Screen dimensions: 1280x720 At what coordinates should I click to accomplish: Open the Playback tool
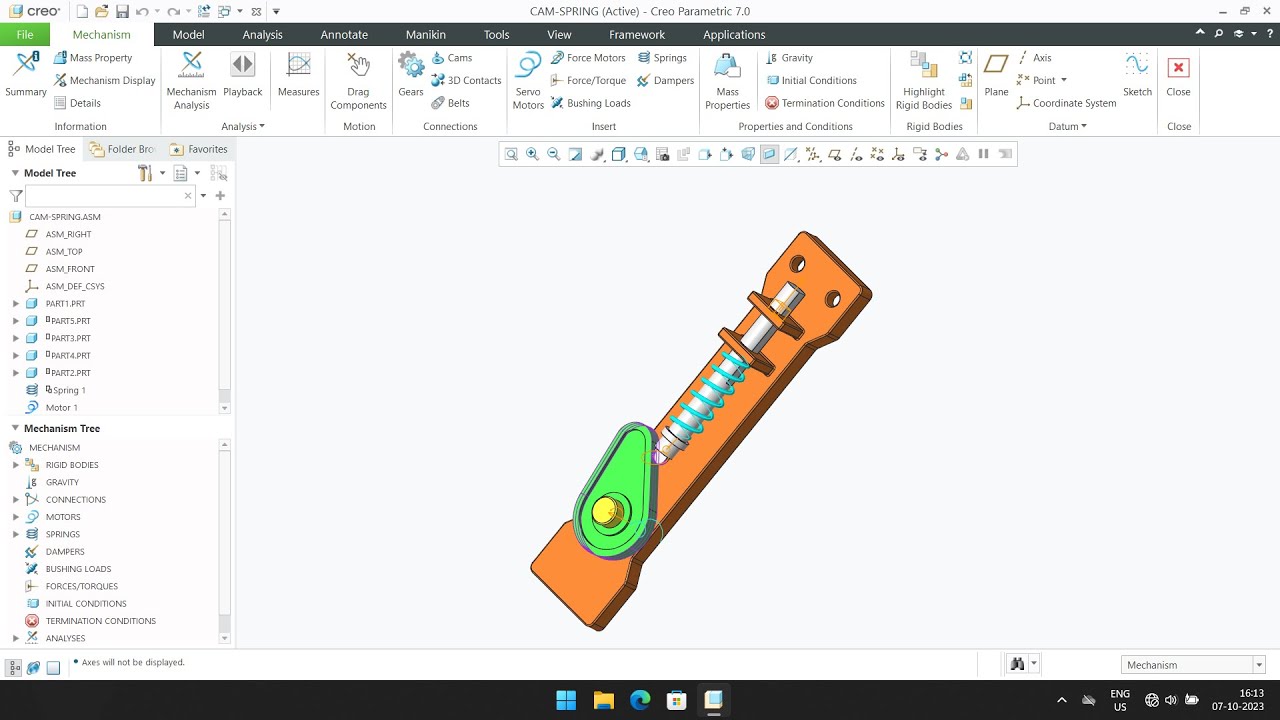[242, 76]
